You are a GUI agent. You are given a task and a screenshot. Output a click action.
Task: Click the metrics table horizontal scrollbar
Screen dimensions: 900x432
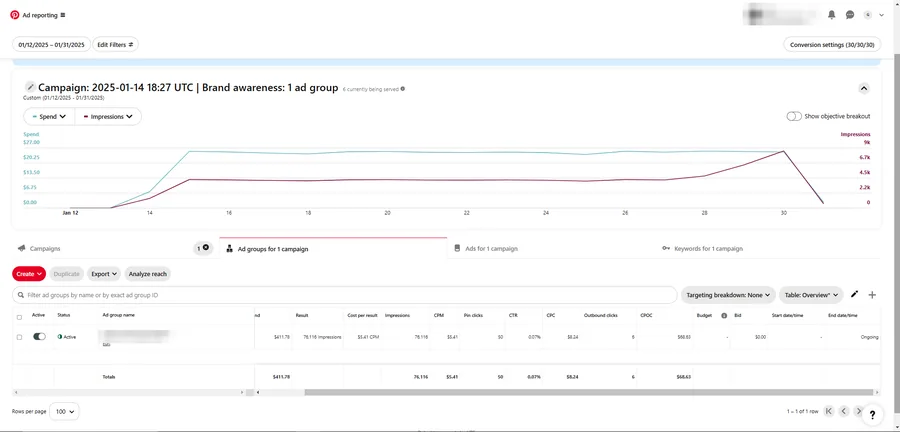click(x=589, y=392)
